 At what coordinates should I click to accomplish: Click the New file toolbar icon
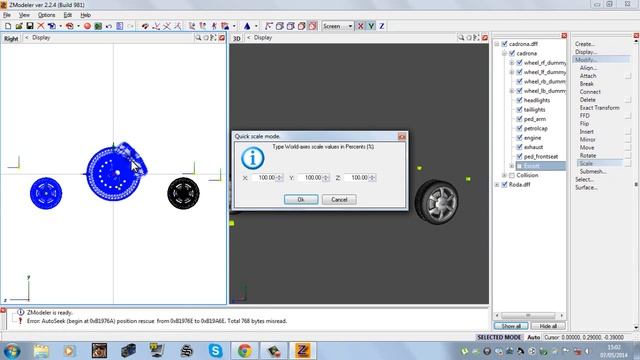pos(8,26)
